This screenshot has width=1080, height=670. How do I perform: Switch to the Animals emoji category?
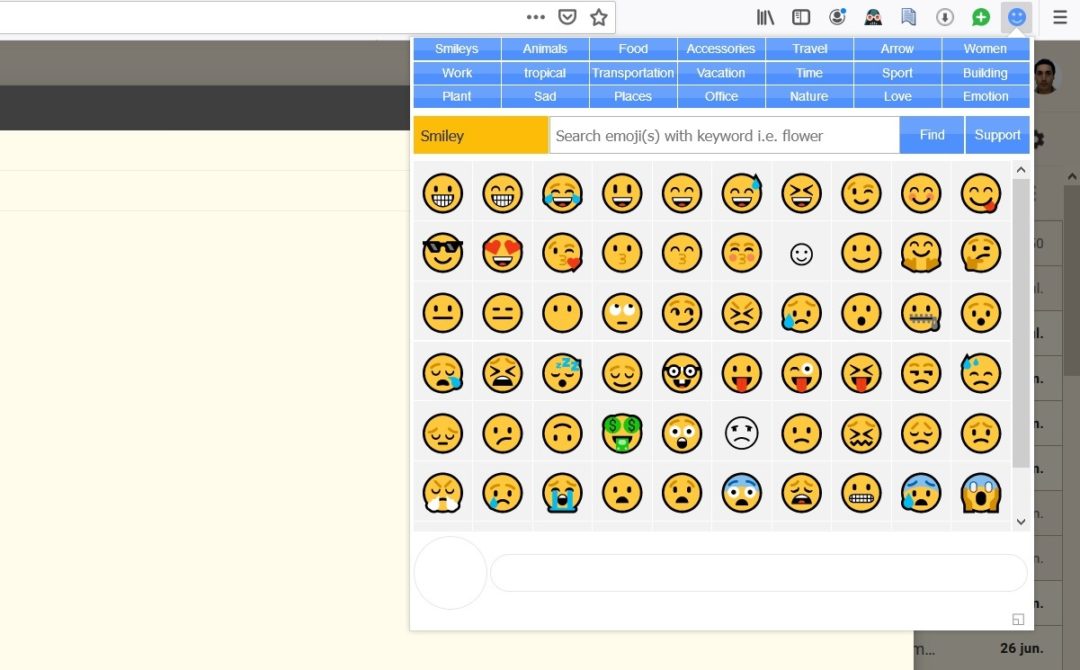(x=545, y=49)
